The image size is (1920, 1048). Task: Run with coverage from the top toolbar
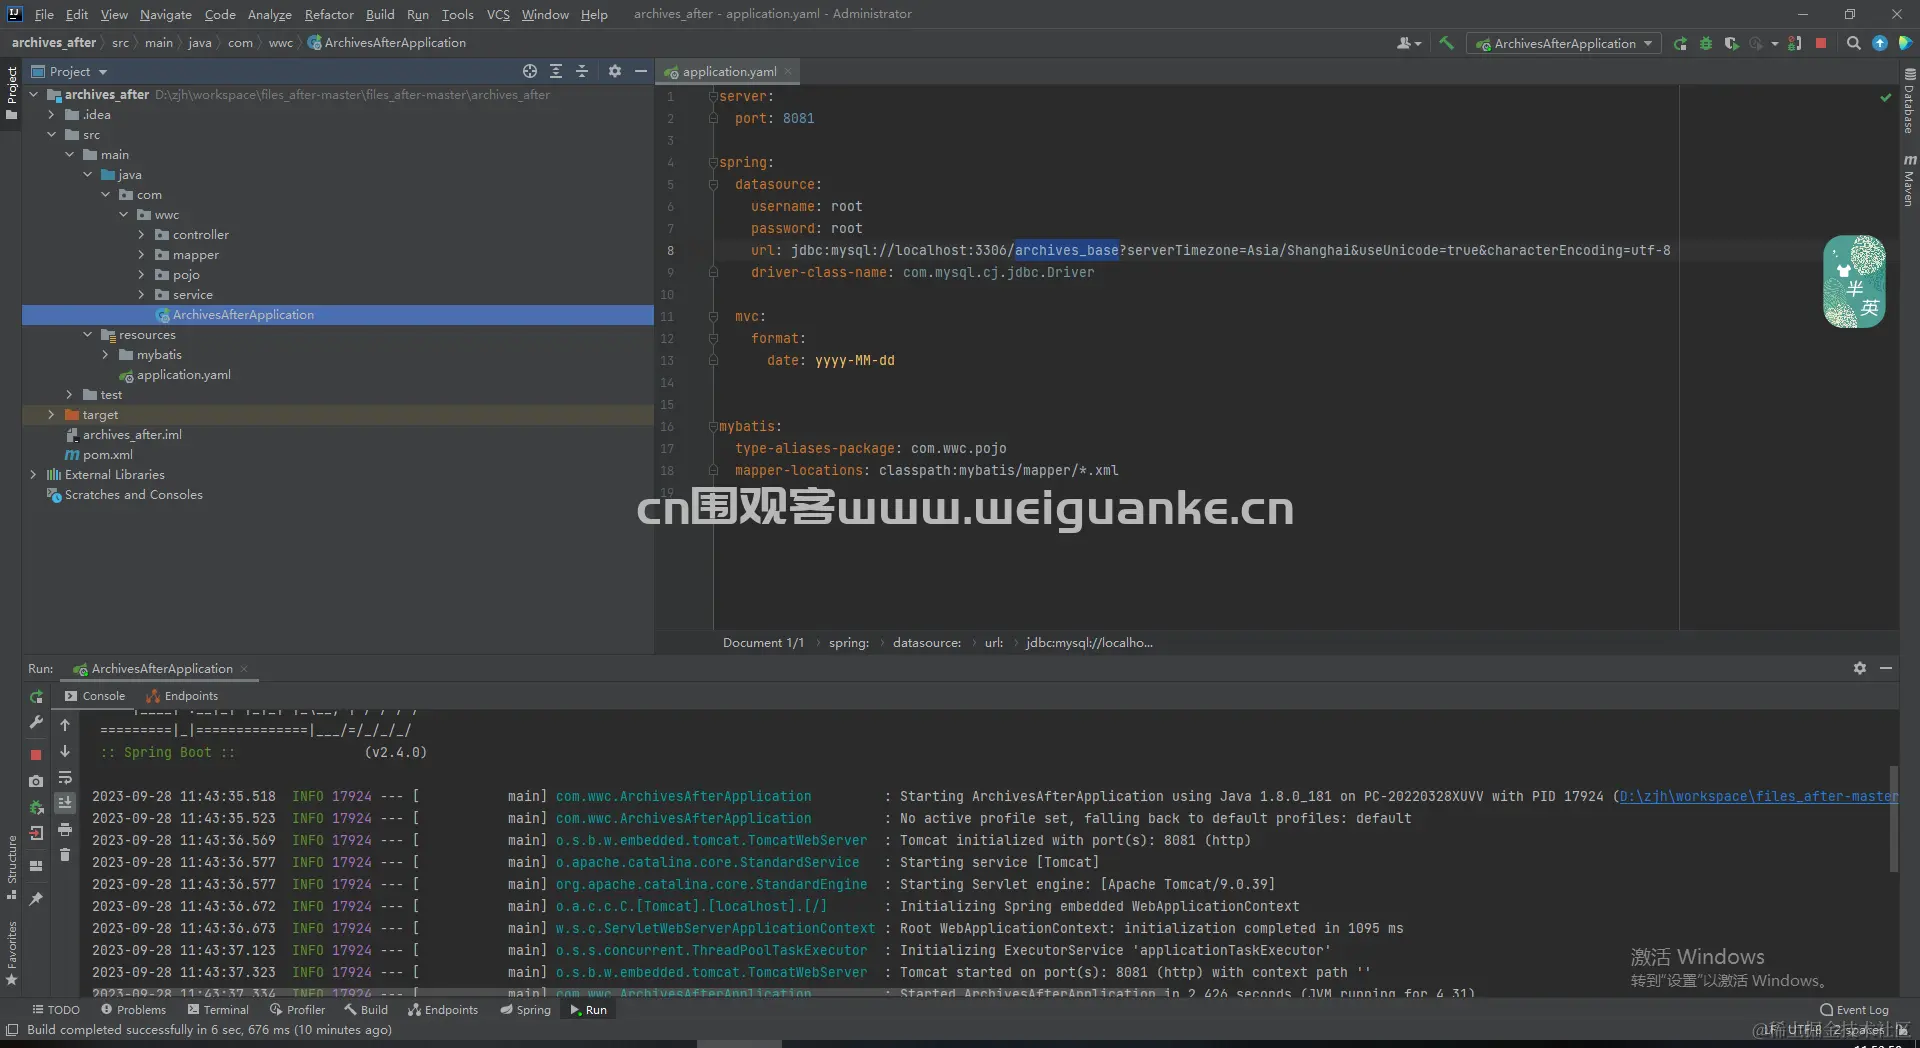(1731, 43)
